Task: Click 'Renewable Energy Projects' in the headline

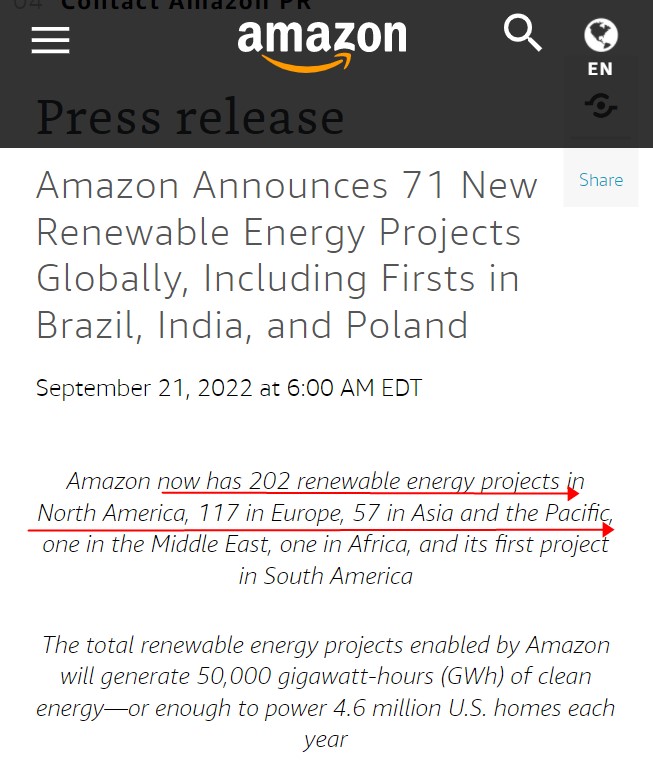Action: [x=278, y=233]
